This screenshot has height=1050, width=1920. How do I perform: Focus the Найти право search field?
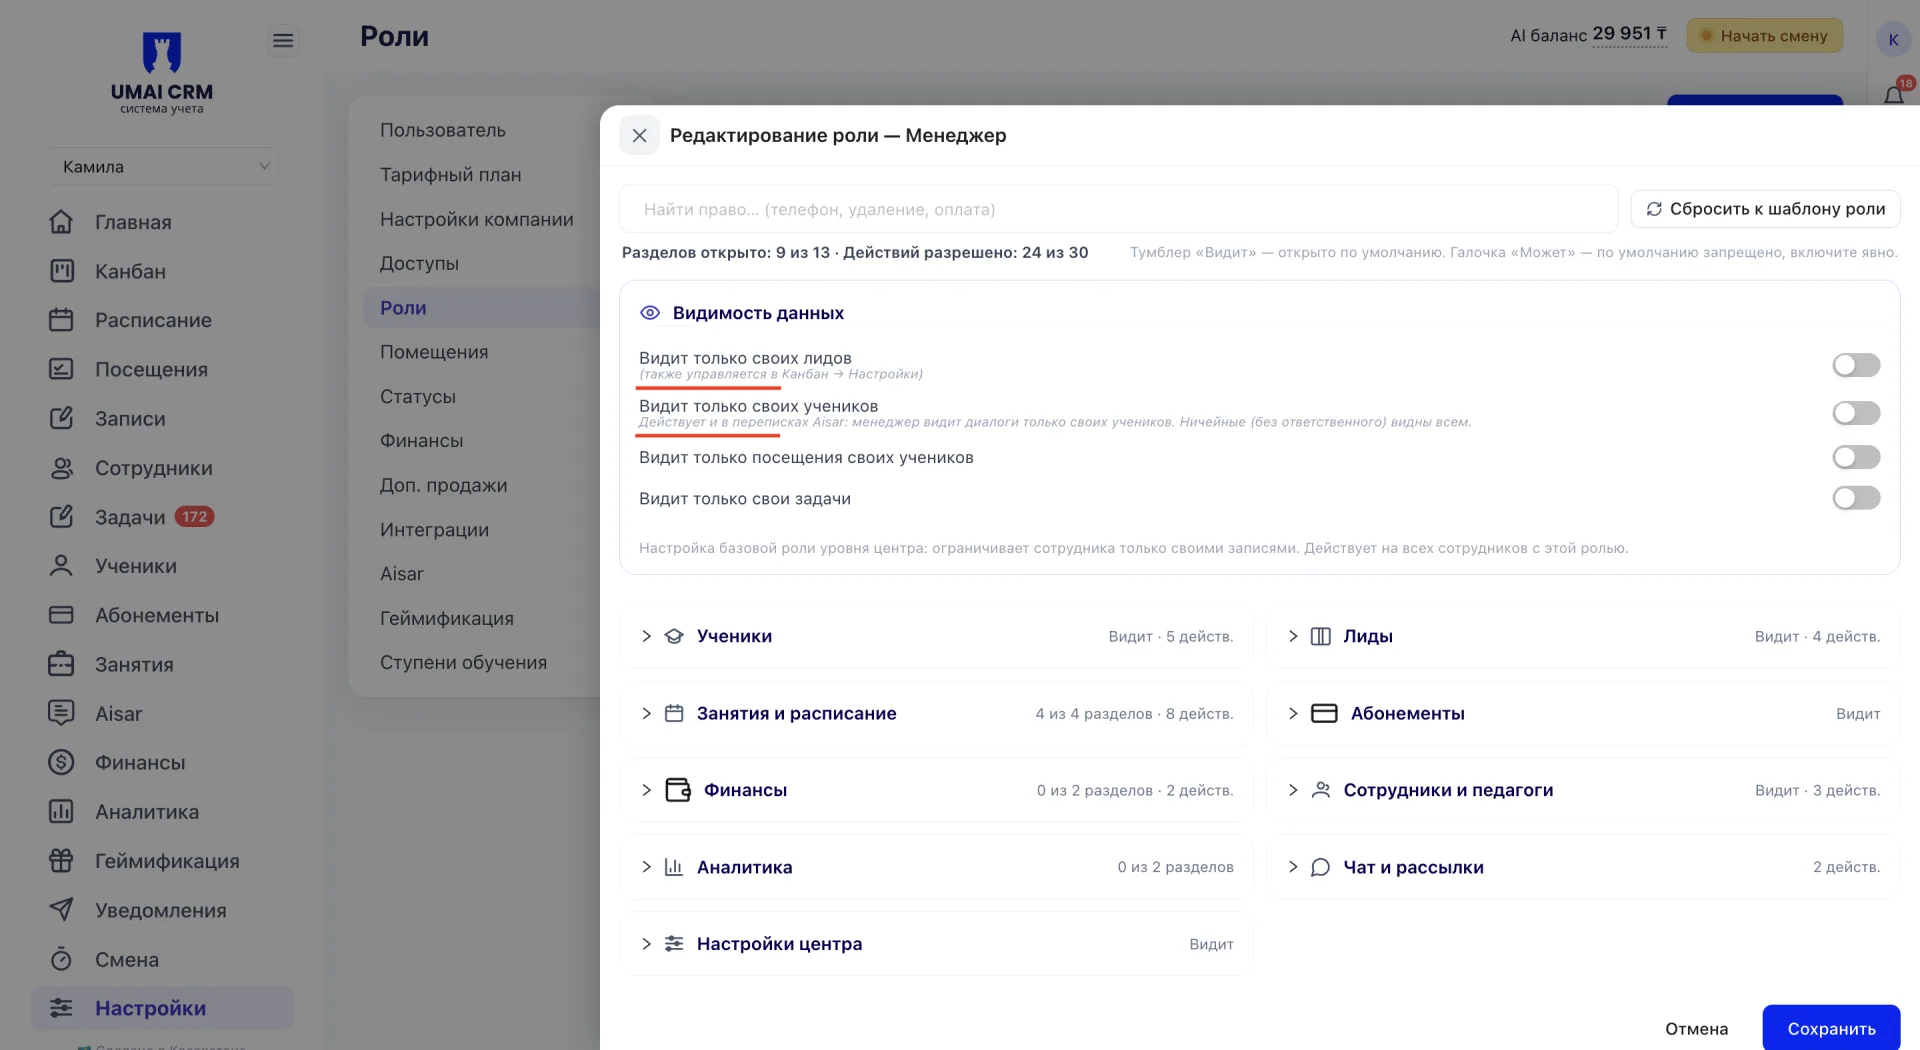point(1118,209)
